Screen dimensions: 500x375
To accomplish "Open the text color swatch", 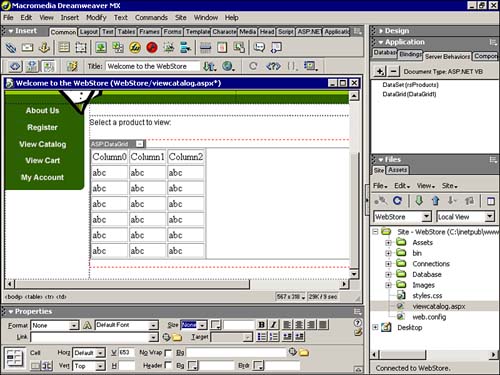I will 216,325.
